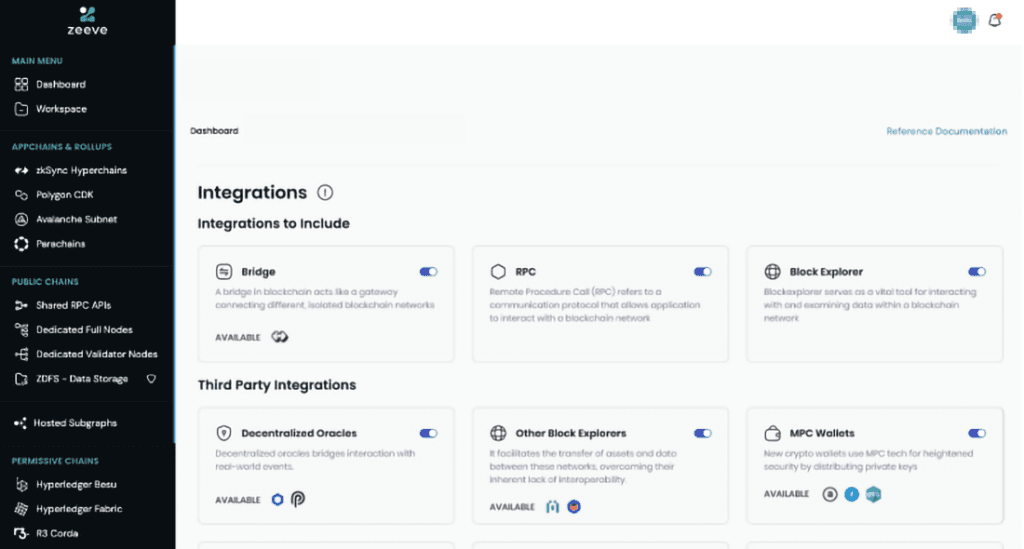Click the Parachains icon
The height and width of the screenshot is (549, 1024).
coord(22,243)
